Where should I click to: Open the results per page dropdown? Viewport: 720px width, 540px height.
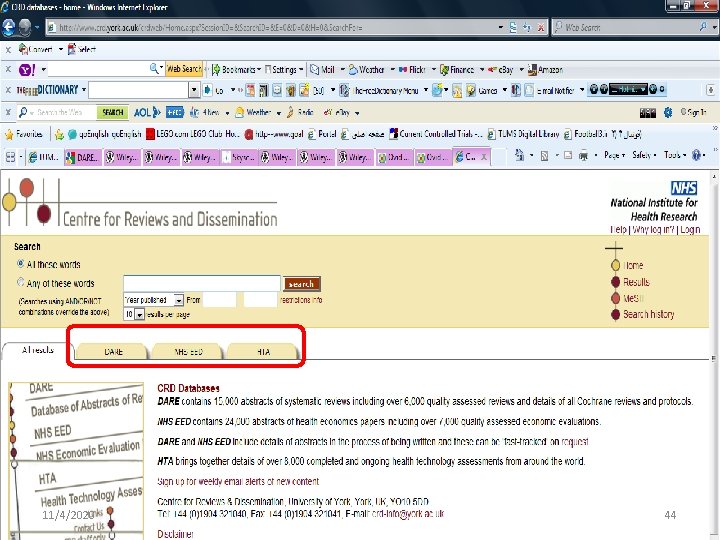[134, 314]
